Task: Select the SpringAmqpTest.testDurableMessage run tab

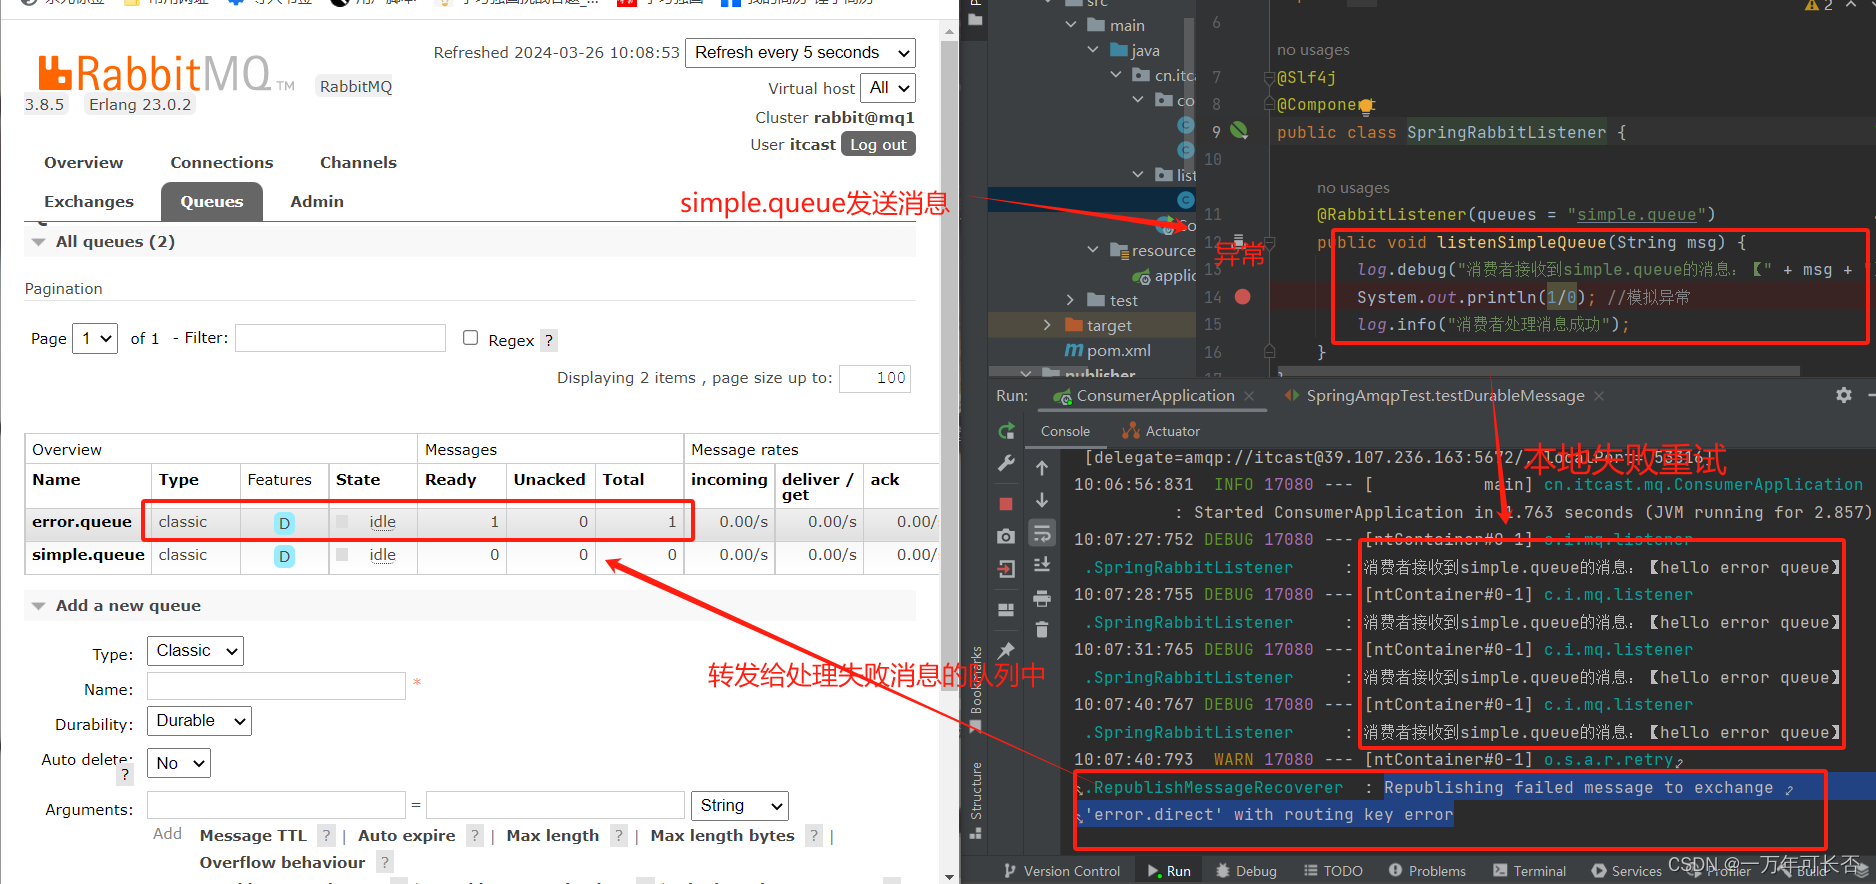Action: coord(1444,396)
